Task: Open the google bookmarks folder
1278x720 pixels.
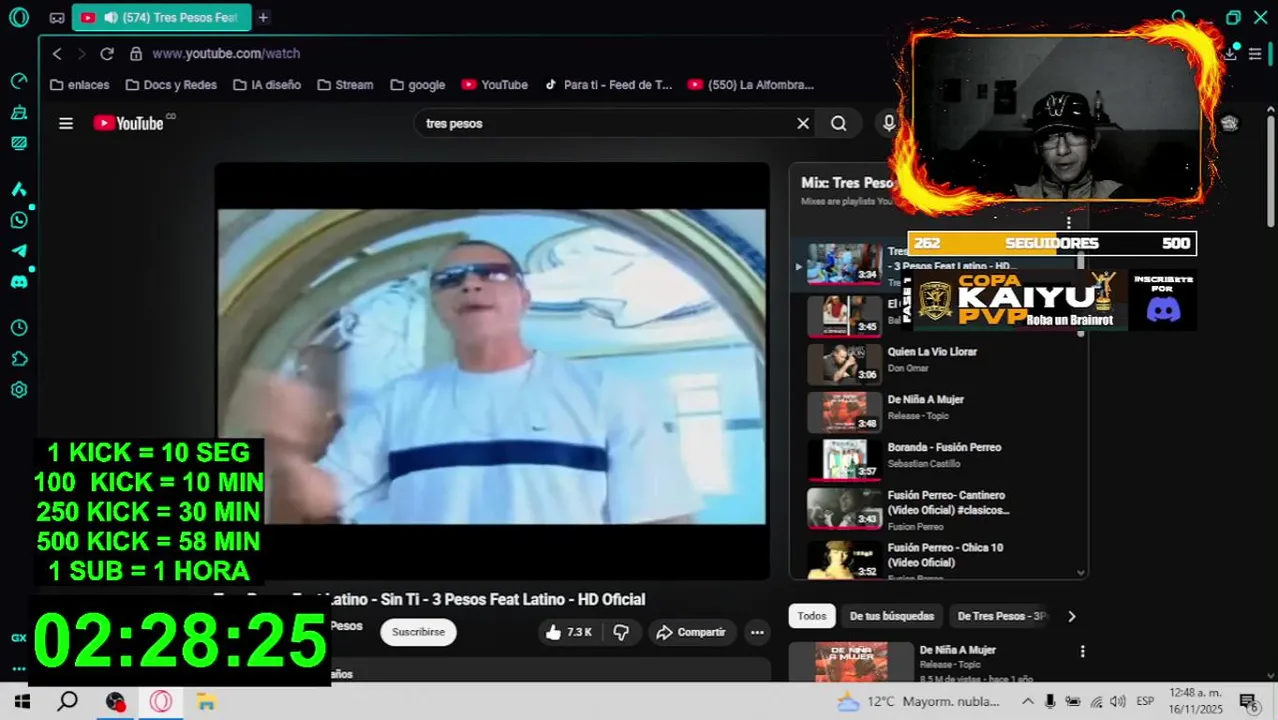Action: click(x=418, y=85)
